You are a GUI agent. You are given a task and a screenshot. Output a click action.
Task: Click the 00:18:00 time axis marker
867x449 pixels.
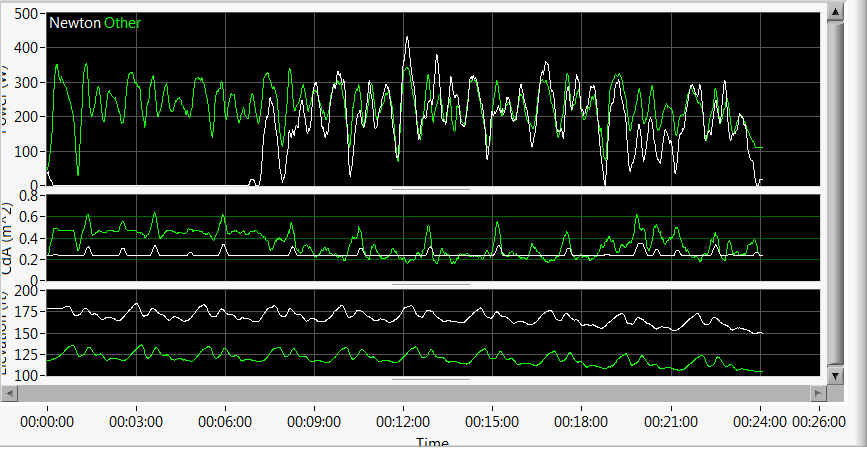[581, 422]
